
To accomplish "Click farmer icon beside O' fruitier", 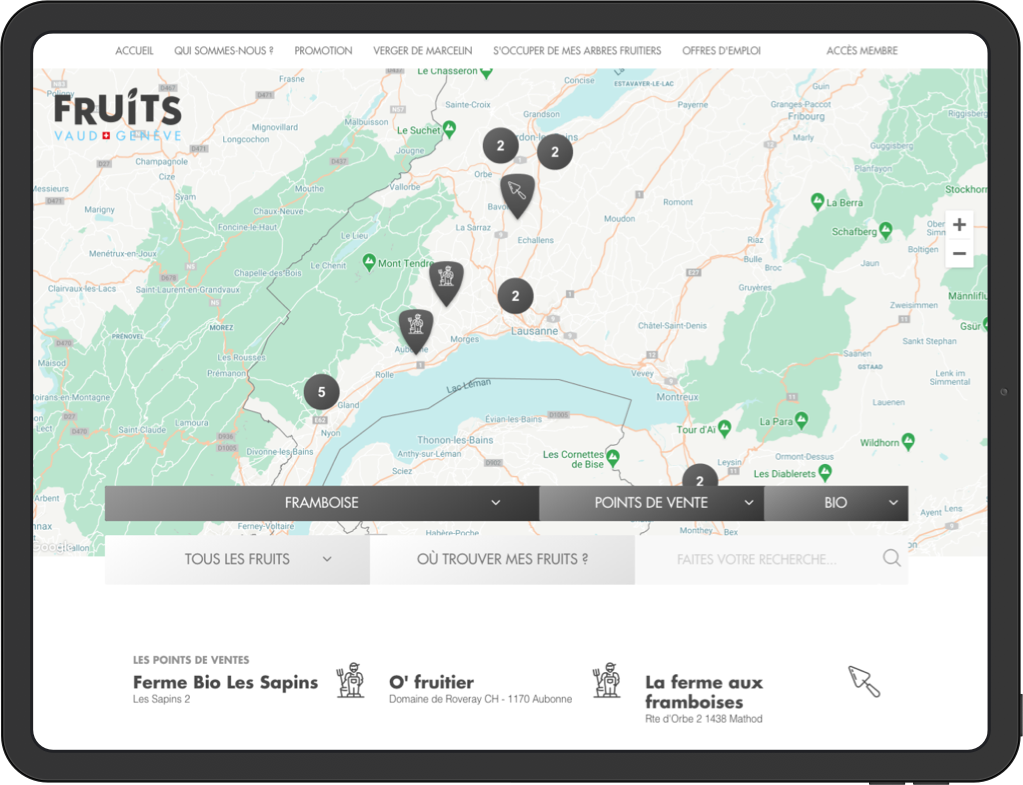I will pyautogui.click(x=607, y=680).
